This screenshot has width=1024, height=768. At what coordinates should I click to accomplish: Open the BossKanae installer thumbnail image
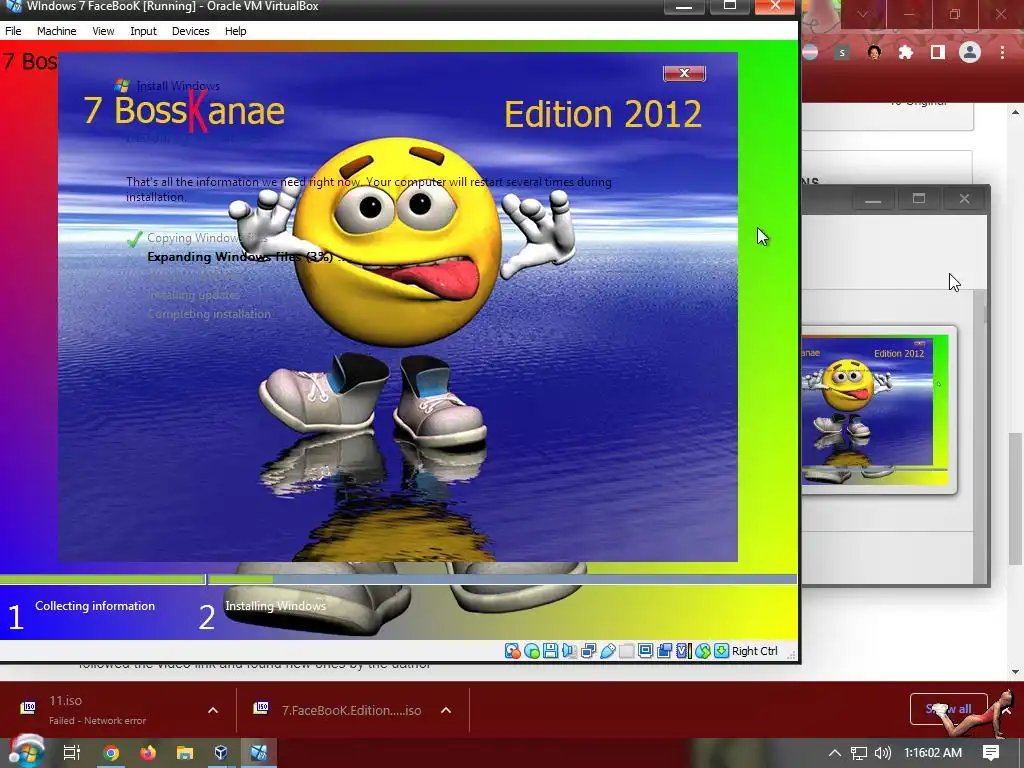tap(877, 409)
